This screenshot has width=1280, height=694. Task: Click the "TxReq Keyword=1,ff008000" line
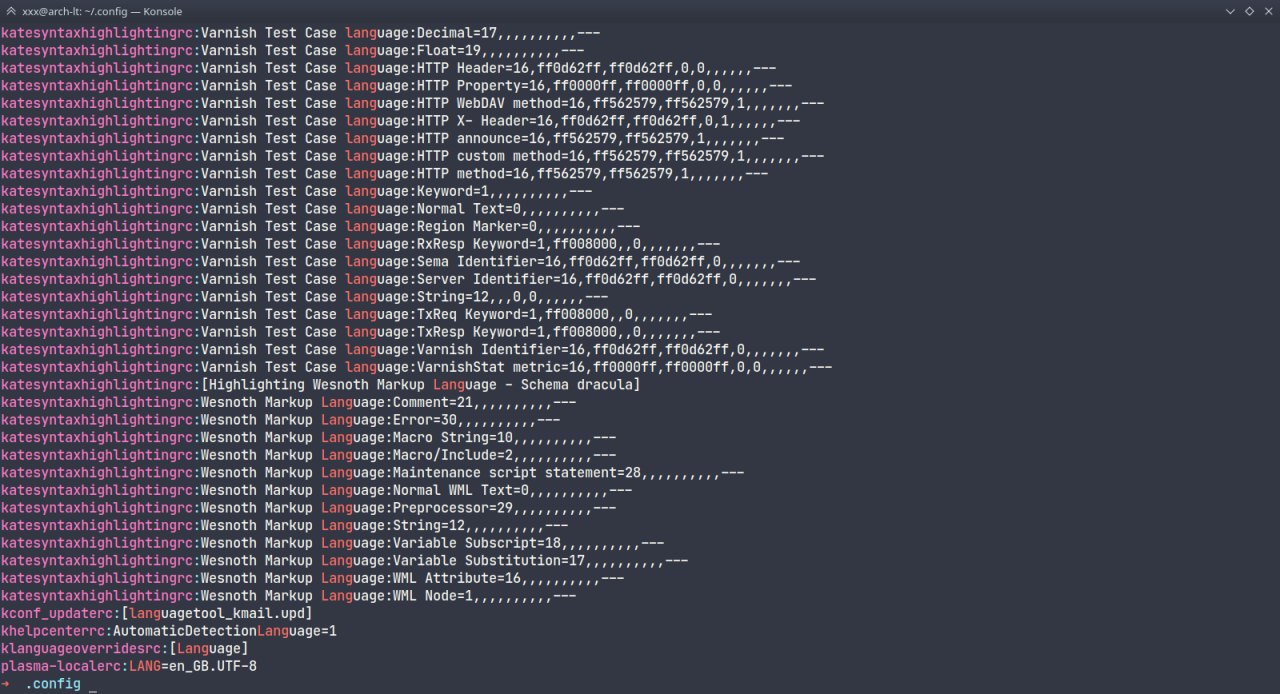[x=356, y=314]
